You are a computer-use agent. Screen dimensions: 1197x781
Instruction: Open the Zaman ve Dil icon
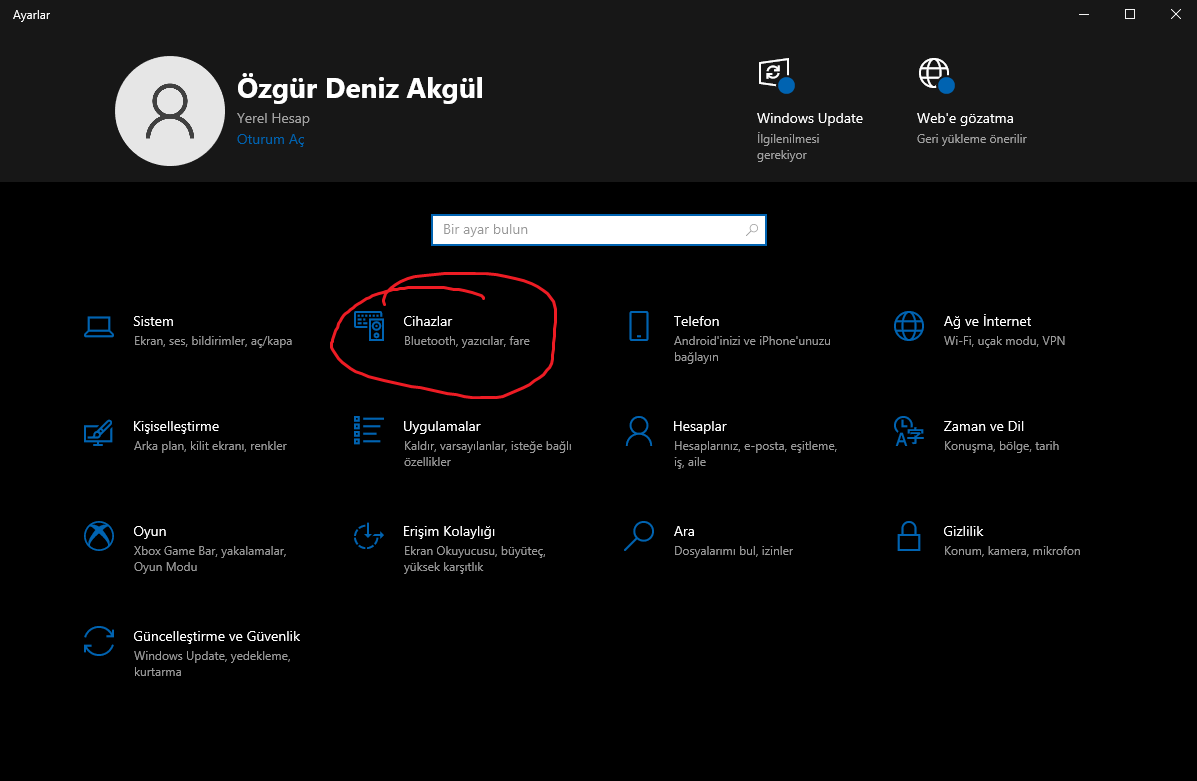click(x=908, y=431)
